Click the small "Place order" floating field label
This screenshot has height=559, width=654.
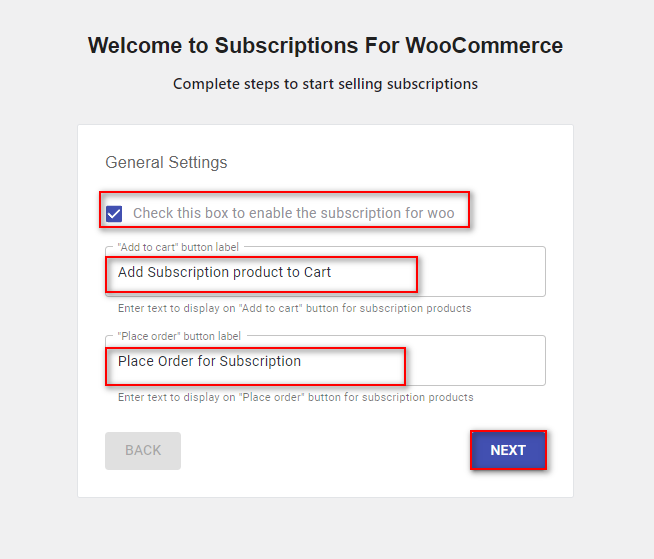(179, 335)
